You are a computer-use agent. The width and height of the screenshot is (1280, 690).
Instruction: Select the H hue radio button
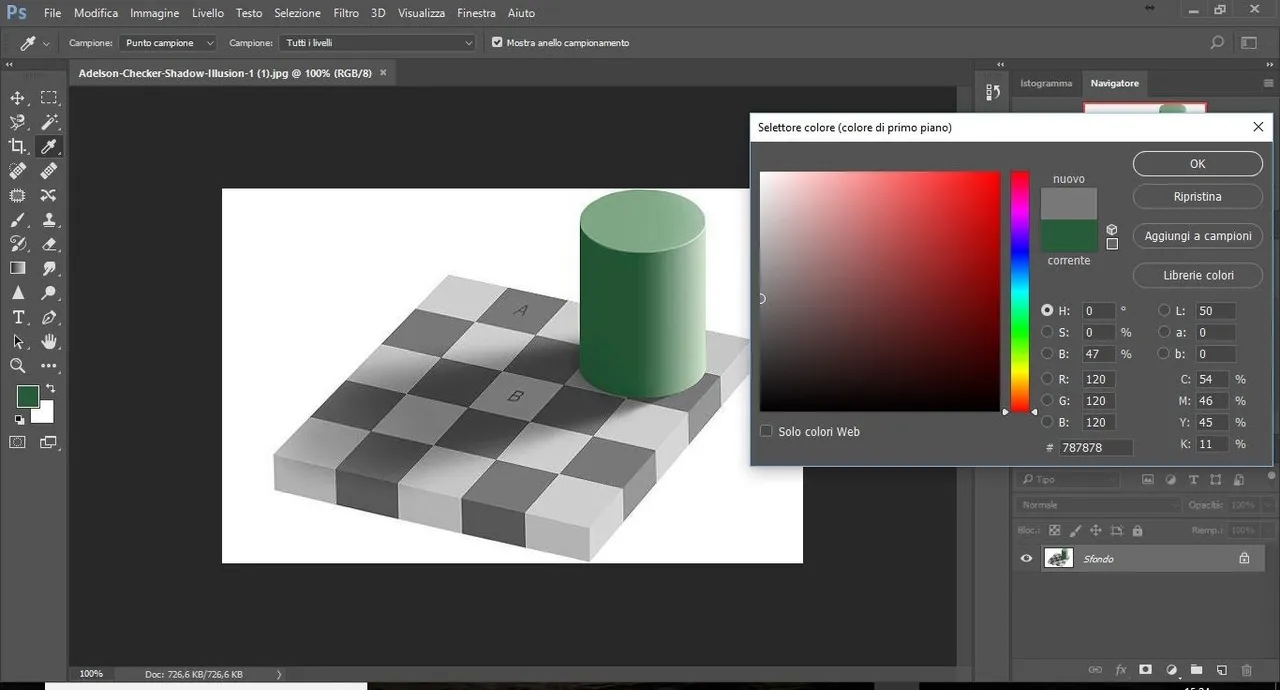(1047, 310)
